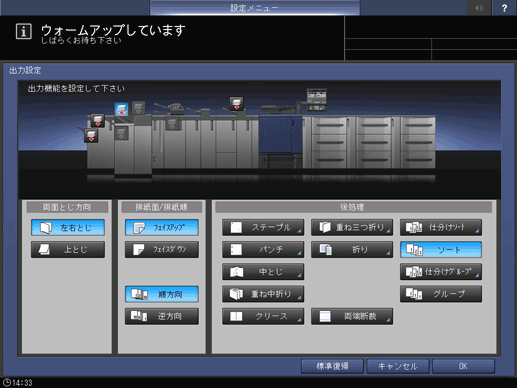Screen dimensions: 517x388
Task: Select highlighted blue output tray icon on finisher
Action: pyautogui.click(x=121, y=109)
